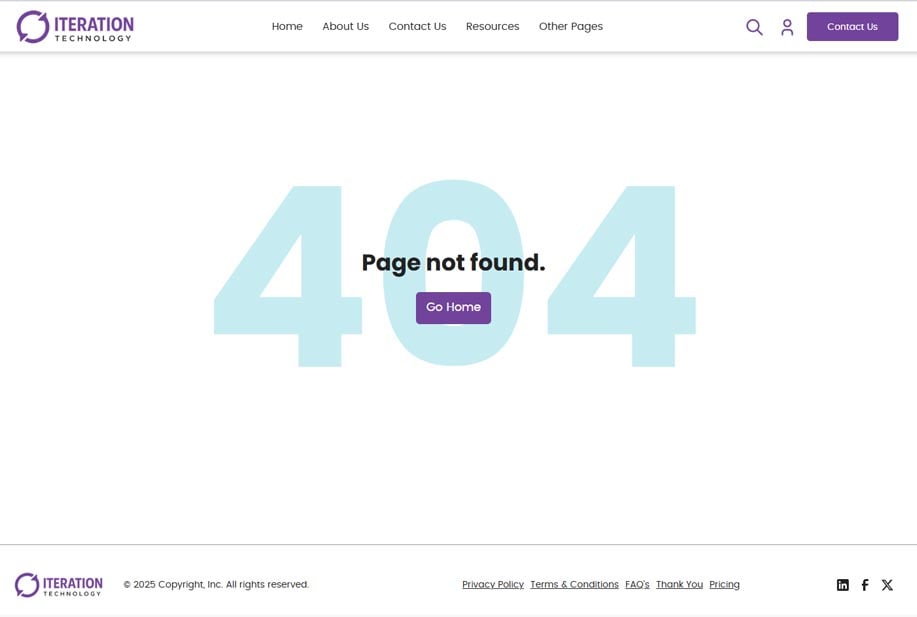The image size is (917, 617).
Task: Open the Resources menu item
Action: tap(492, 26)
